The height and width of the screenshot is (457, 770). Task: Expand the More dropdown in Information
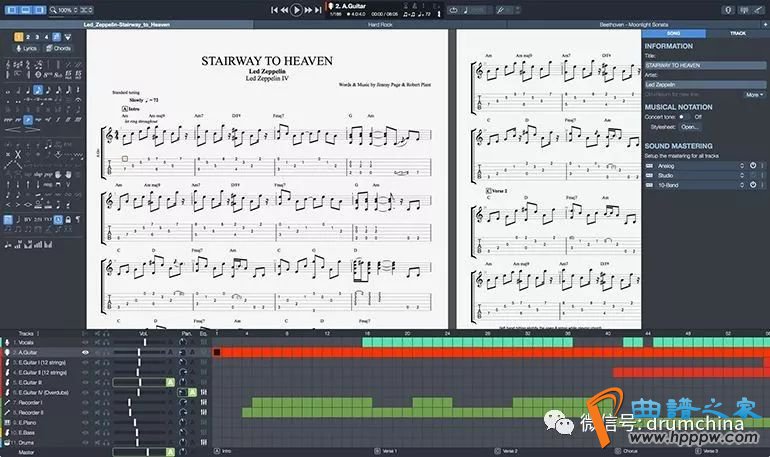pyautogui.click(x=755, y=95)
